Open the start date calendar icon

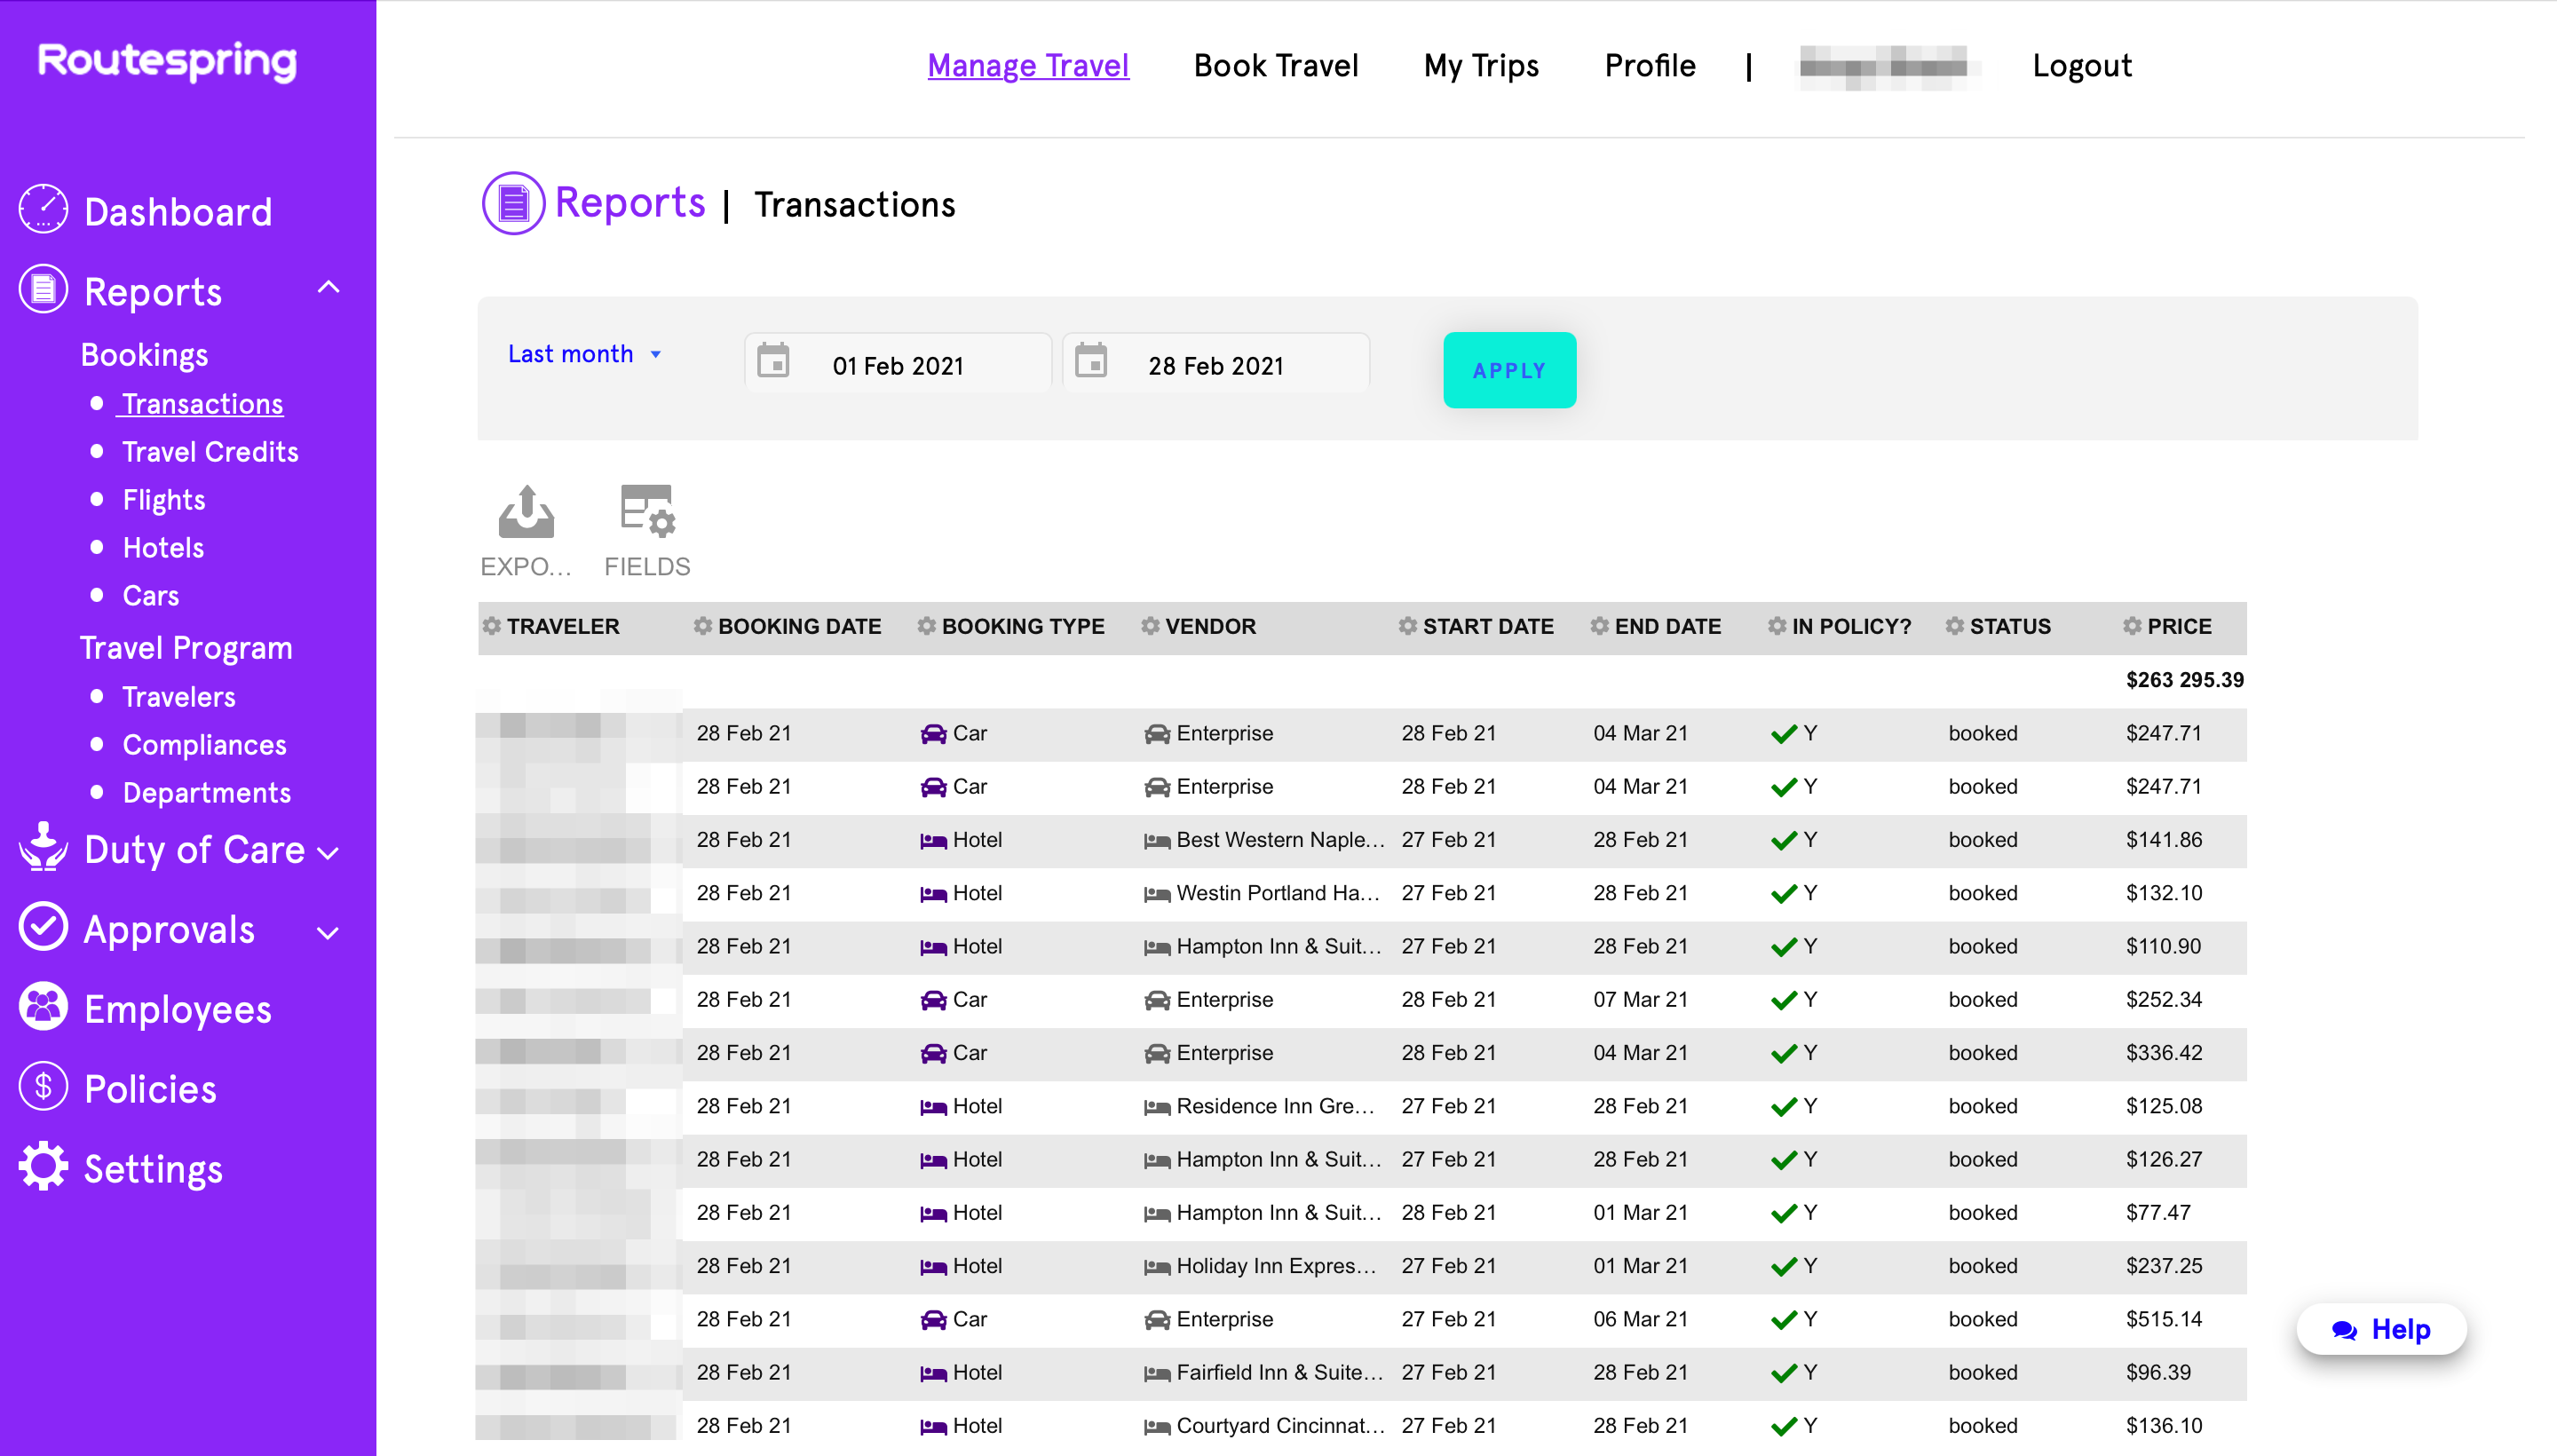[773, 361]
